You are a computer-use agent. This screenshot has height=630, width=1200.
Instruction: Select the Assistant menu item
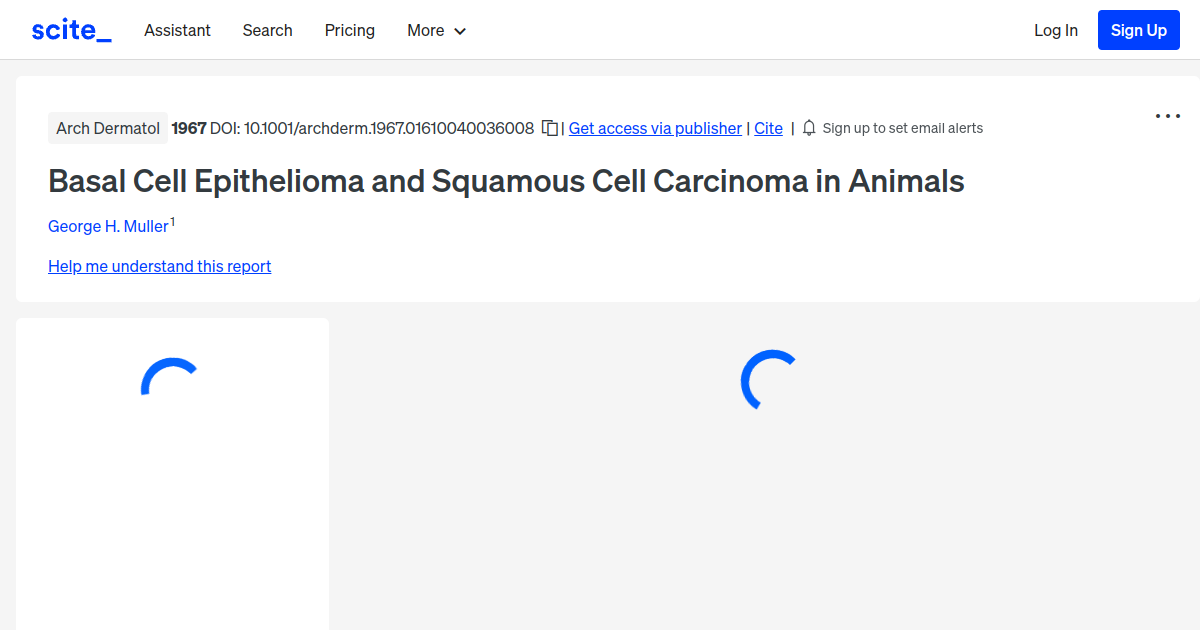(x=177, y=31)
